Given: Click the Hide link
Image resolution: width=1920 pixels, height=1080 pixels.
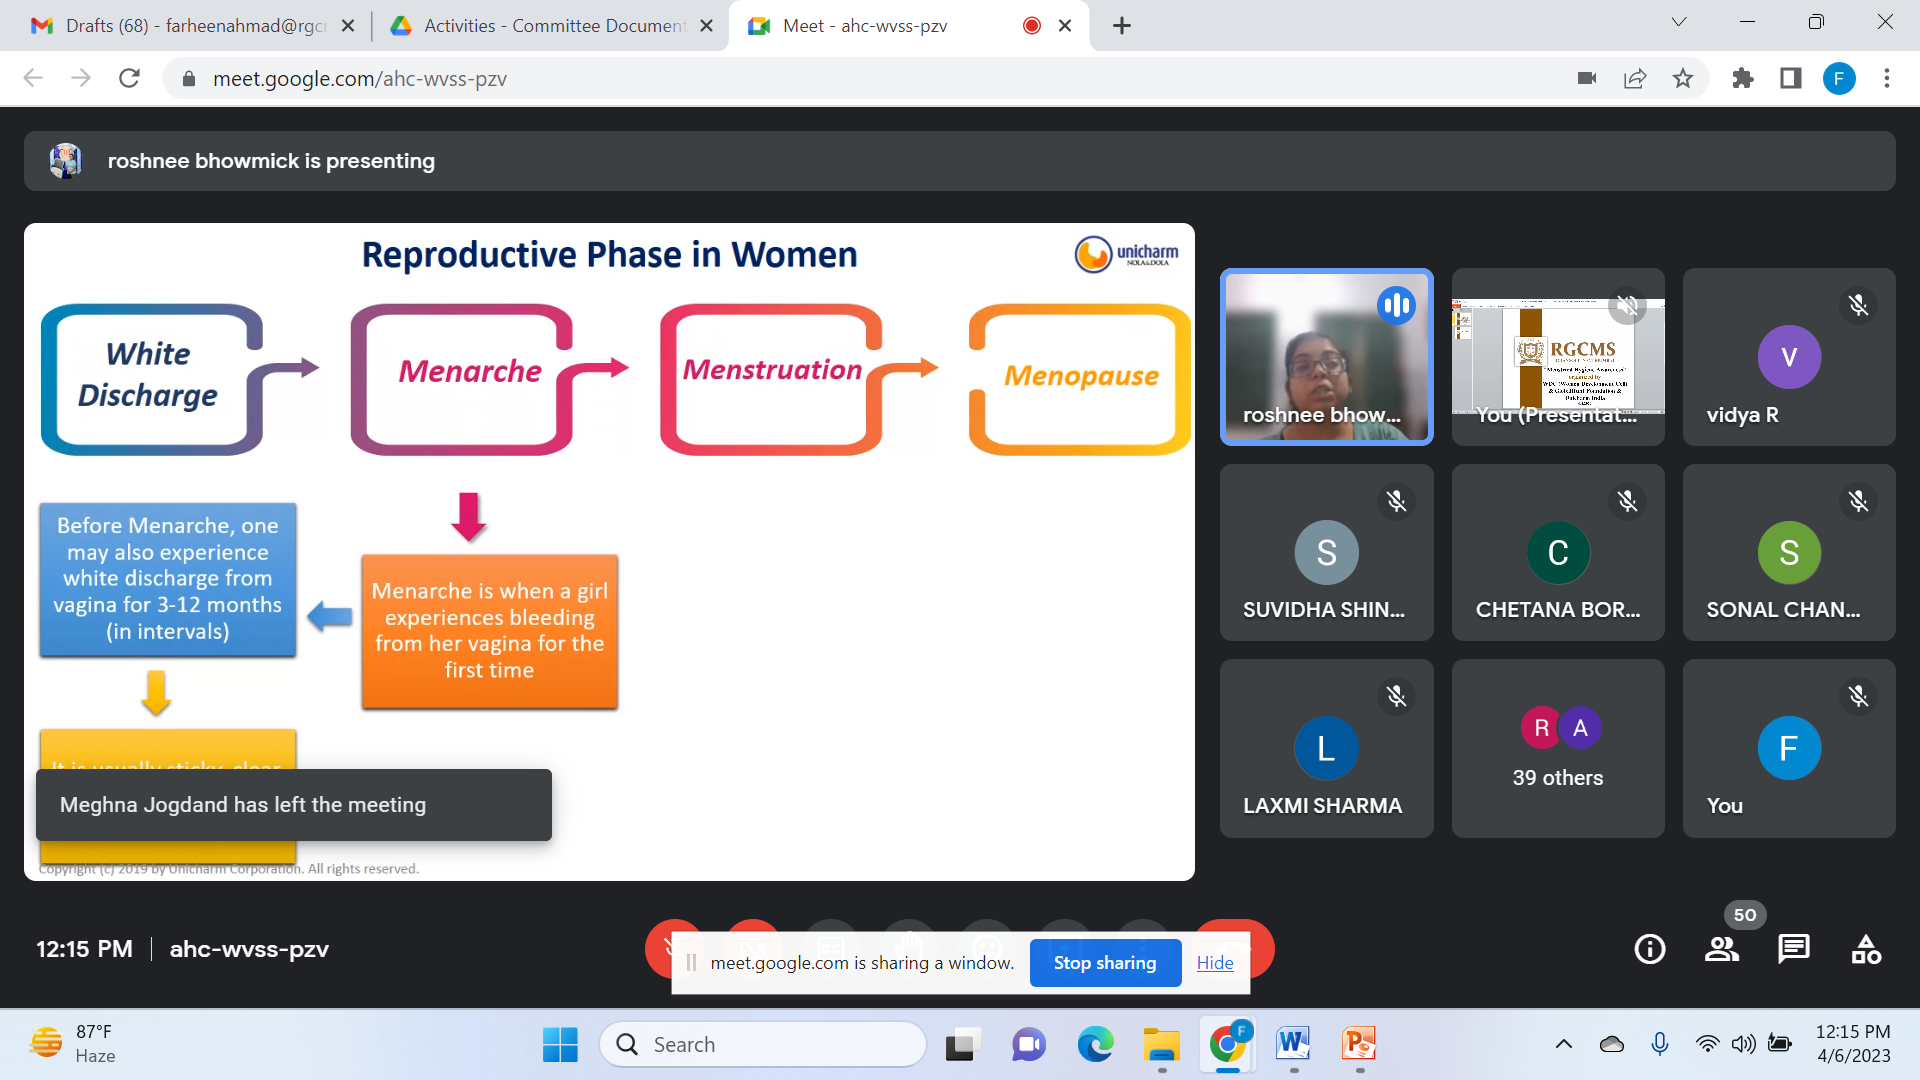Looking at the screenshot, I should click(1215, 962).
